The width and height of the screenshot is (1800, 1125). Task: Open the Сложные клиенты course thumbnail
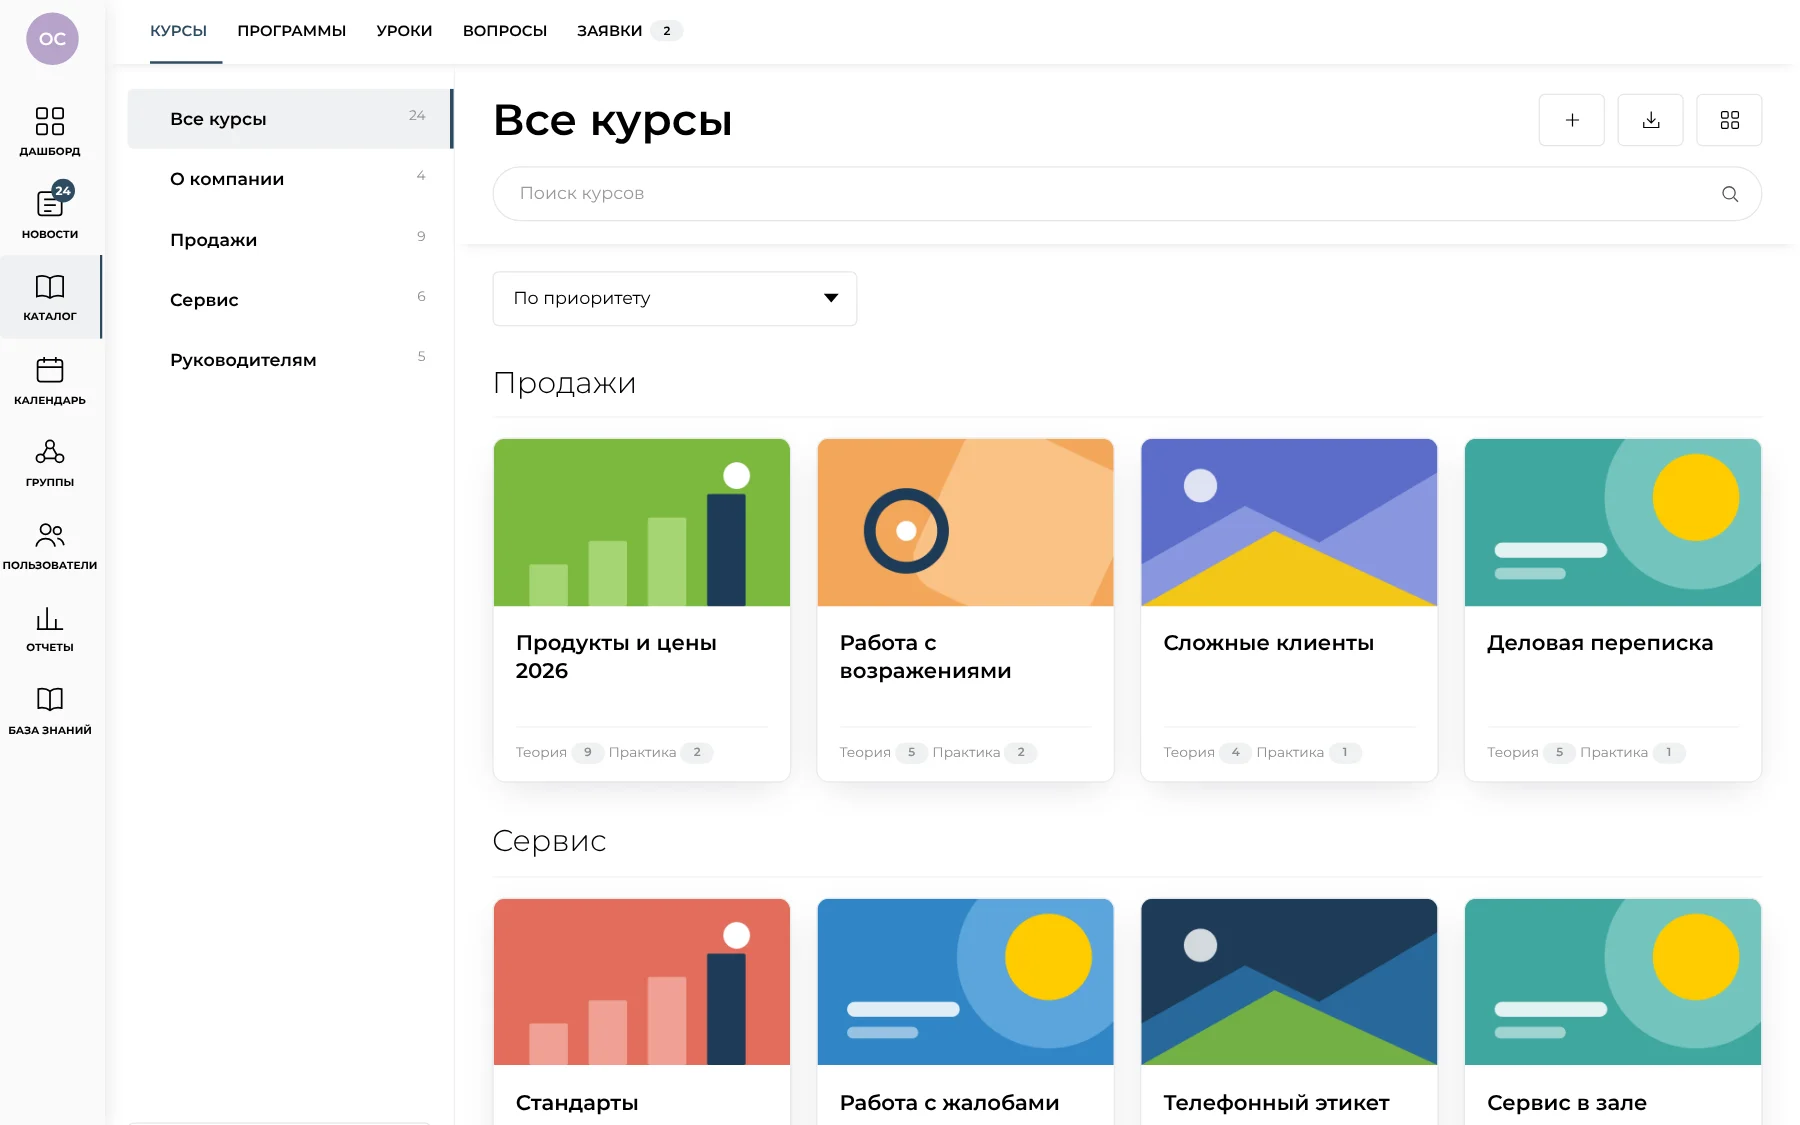(x=1289, y=522)
